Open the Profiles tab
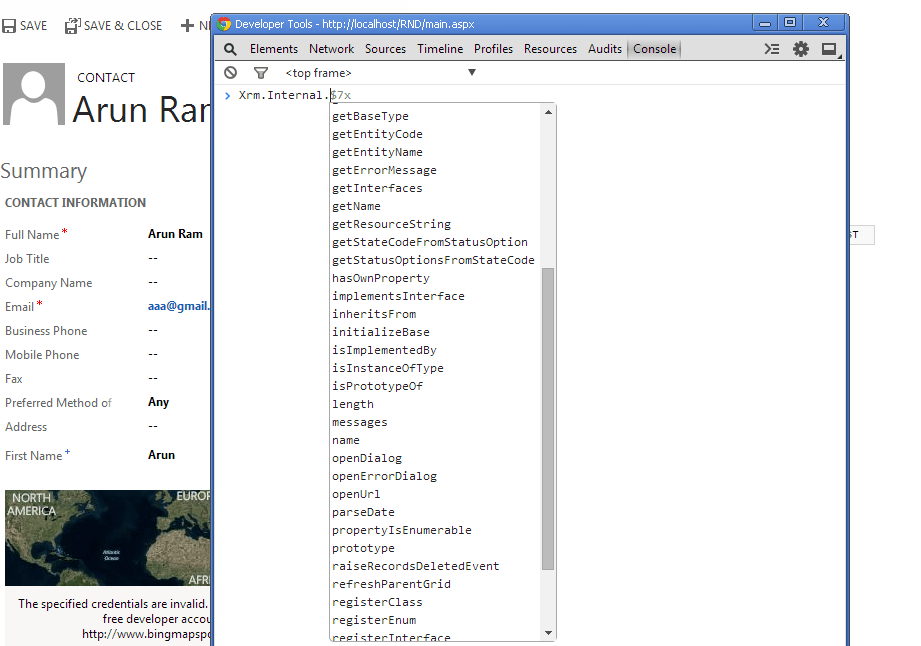The height and width of the screenshot is (646, 921). point(493,49)
